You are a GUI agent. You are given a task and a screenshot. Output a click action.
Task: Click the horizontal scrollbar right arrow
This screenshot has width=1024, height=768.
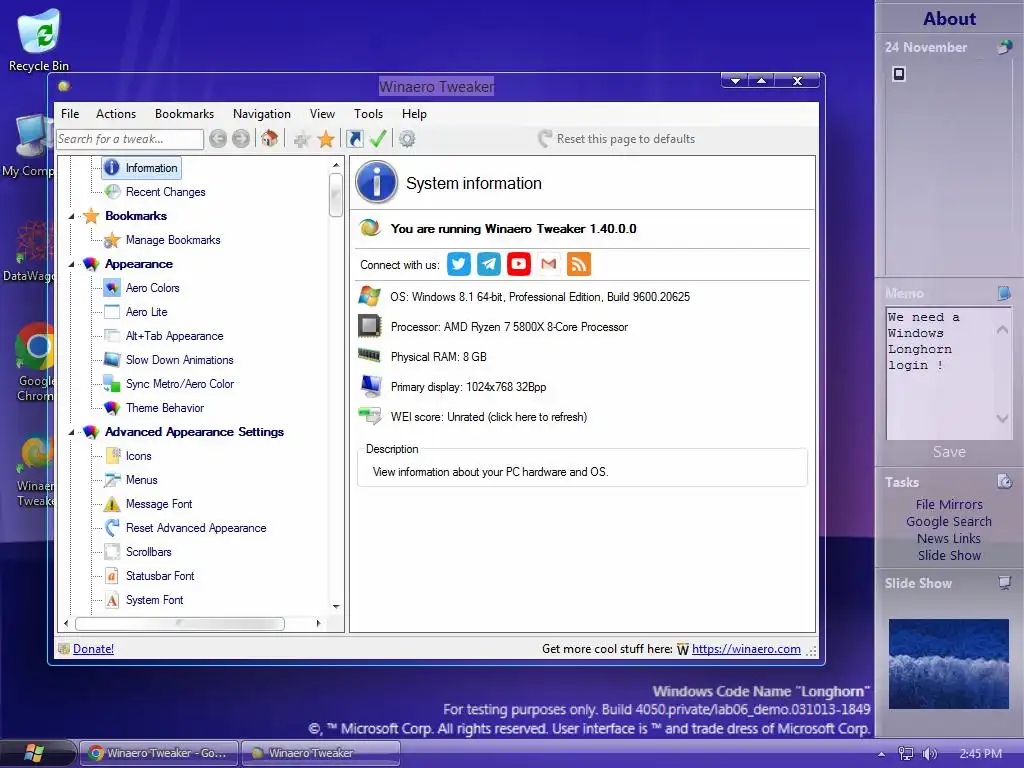pos(318,624)
